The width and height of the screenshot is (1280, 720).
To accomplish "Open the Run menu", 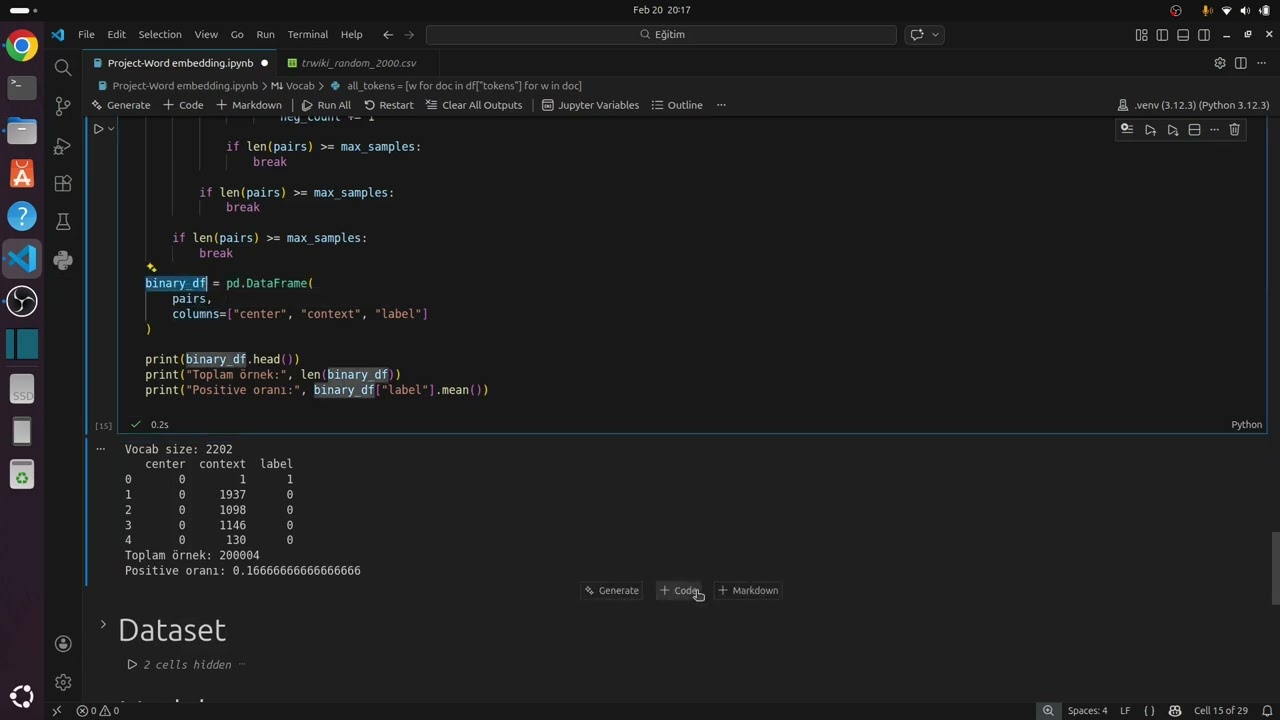I will (265, 35).
